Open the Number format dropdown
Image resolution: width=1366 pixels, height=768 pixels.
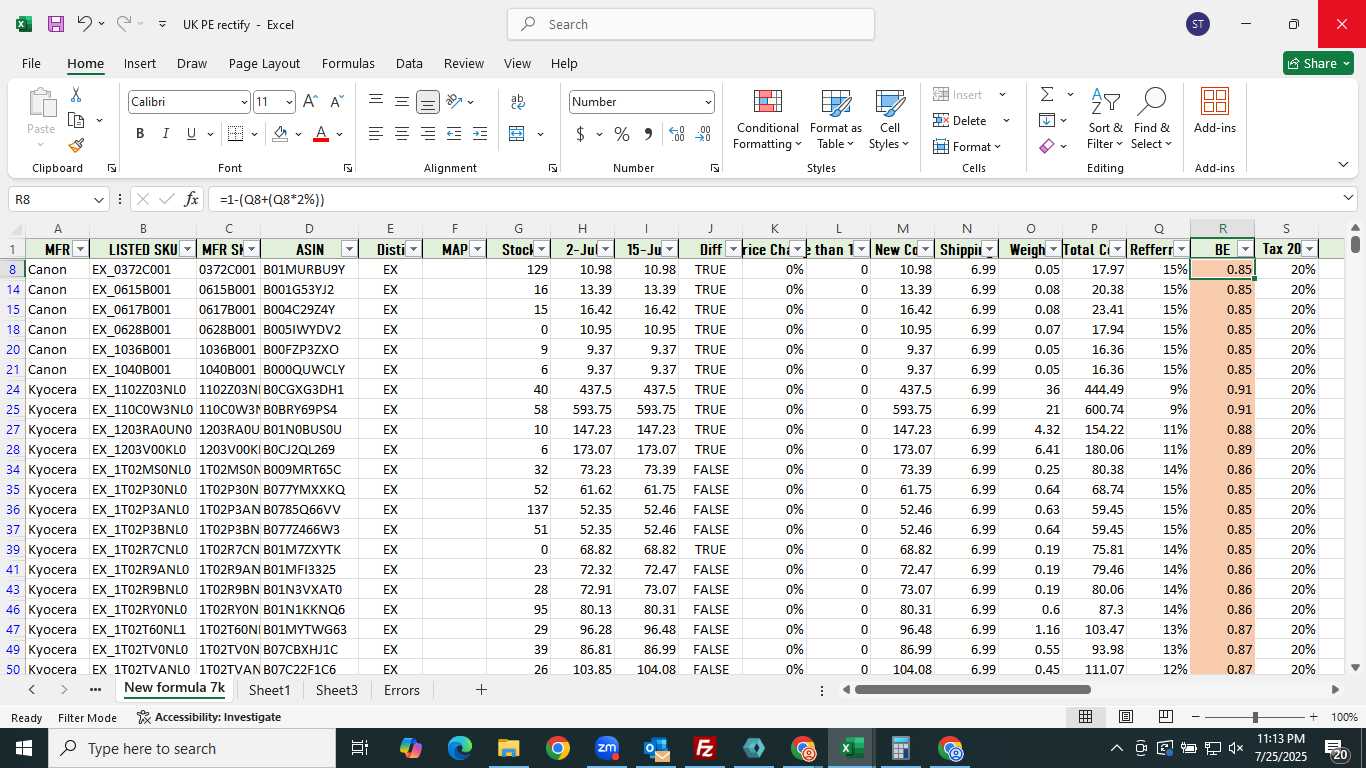[708, 102]
